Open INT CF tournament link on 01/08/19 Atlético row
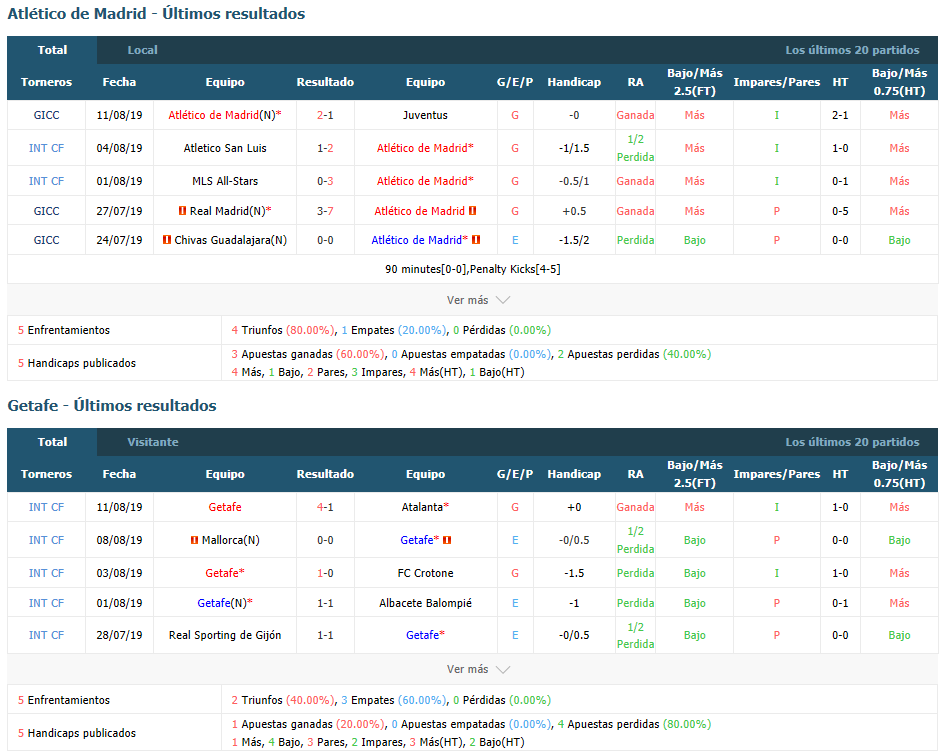Image resolution: width=945 pixels, height=755 pixels. coord(46,181)
